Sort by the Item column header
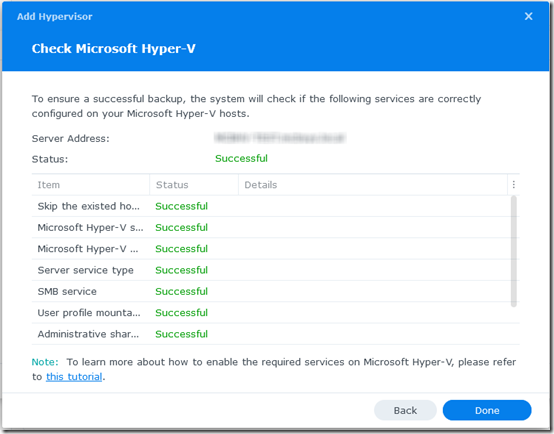 91,185
